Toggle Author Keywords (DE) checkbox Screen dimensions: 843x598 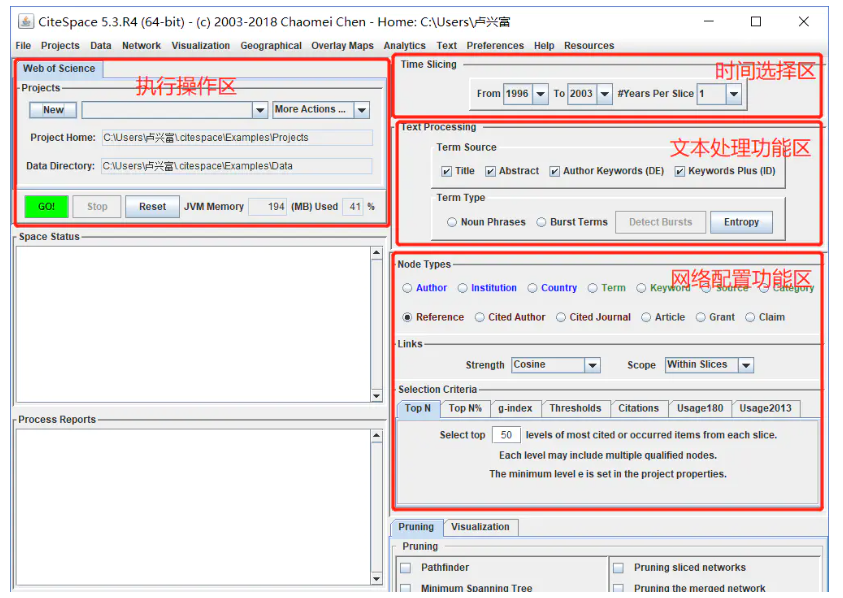(x=554, y=171)
